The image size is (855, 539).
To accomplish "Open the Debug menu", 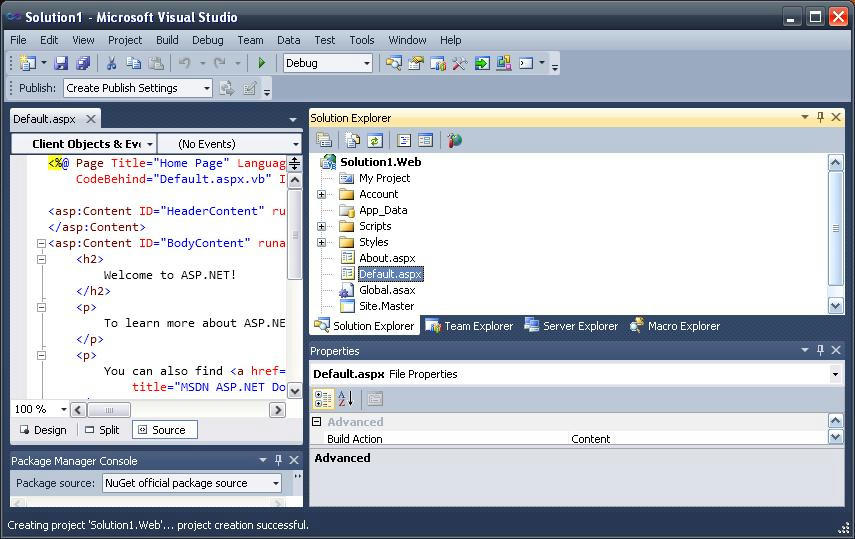I will click(207, 40).
